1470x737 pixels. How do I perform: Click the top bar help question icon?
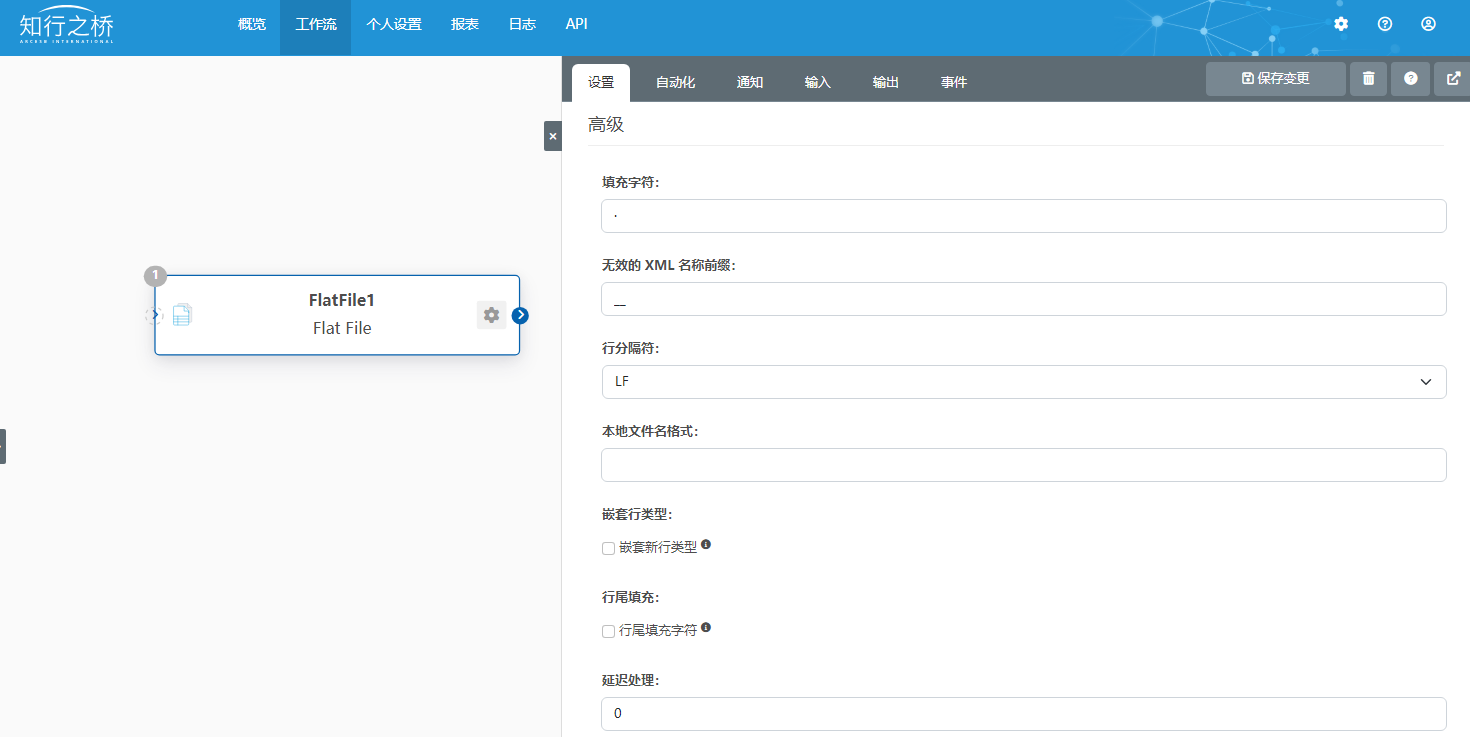[1385, 24]
